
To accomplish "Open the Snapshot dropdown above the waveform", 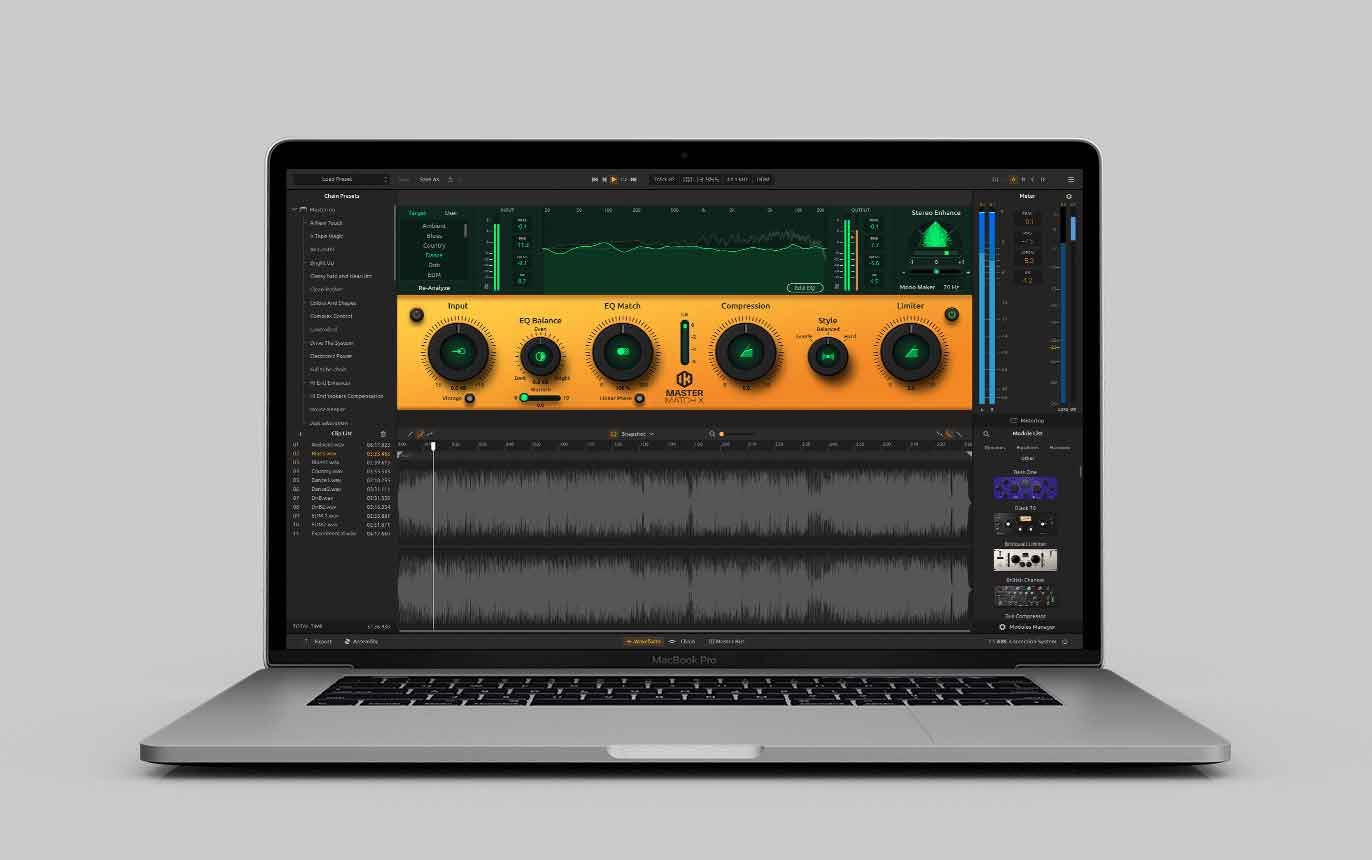I will (x=633, y=434).
